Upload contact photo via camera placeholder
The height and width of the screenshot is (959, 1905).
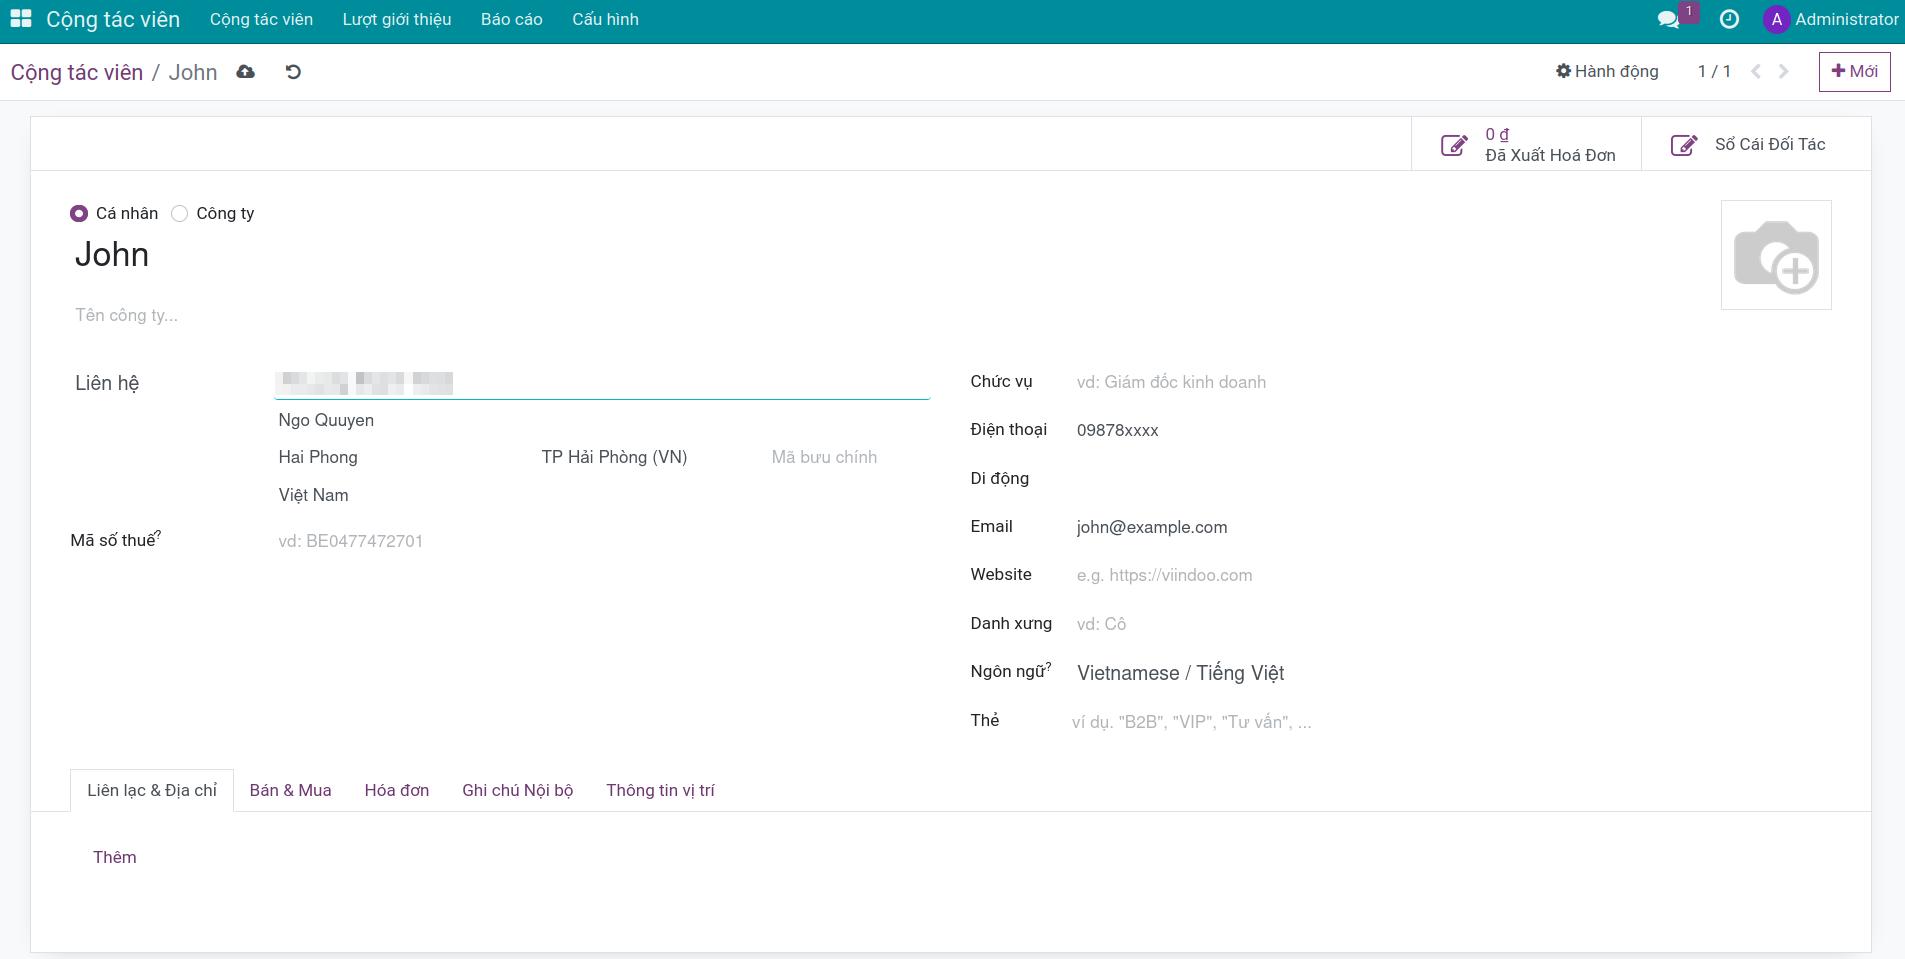tap(1776, 255)
